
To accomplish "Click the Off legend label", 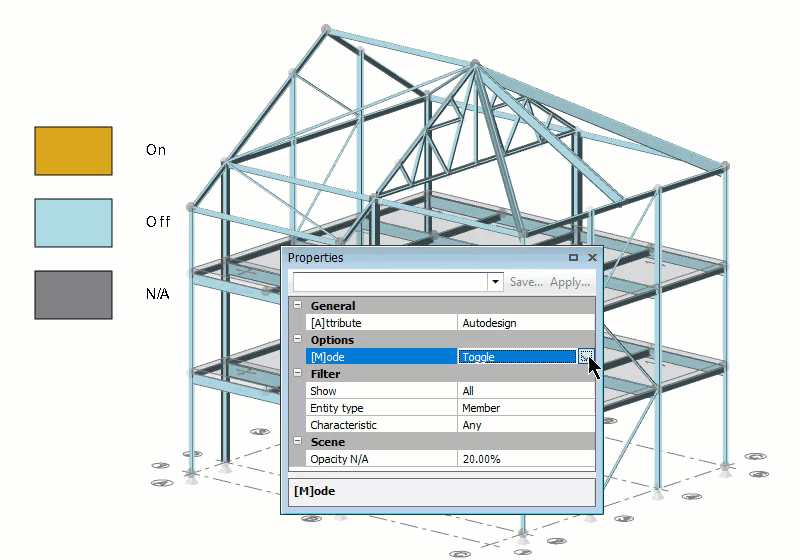I will [158, 222].
